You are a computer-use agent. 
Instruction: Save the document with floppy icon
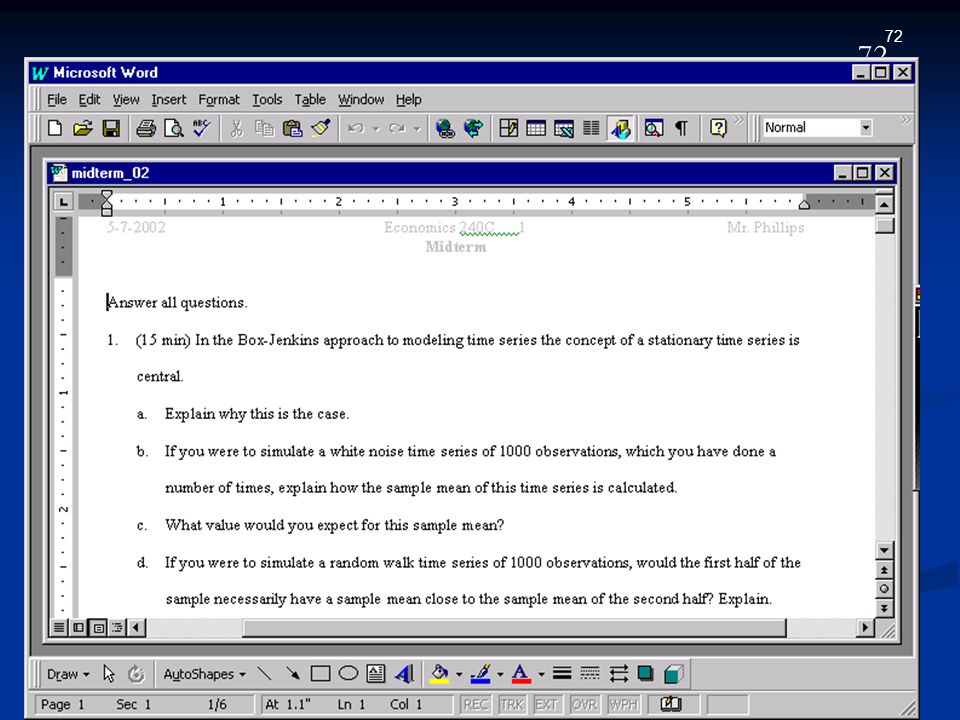(111, 128)
